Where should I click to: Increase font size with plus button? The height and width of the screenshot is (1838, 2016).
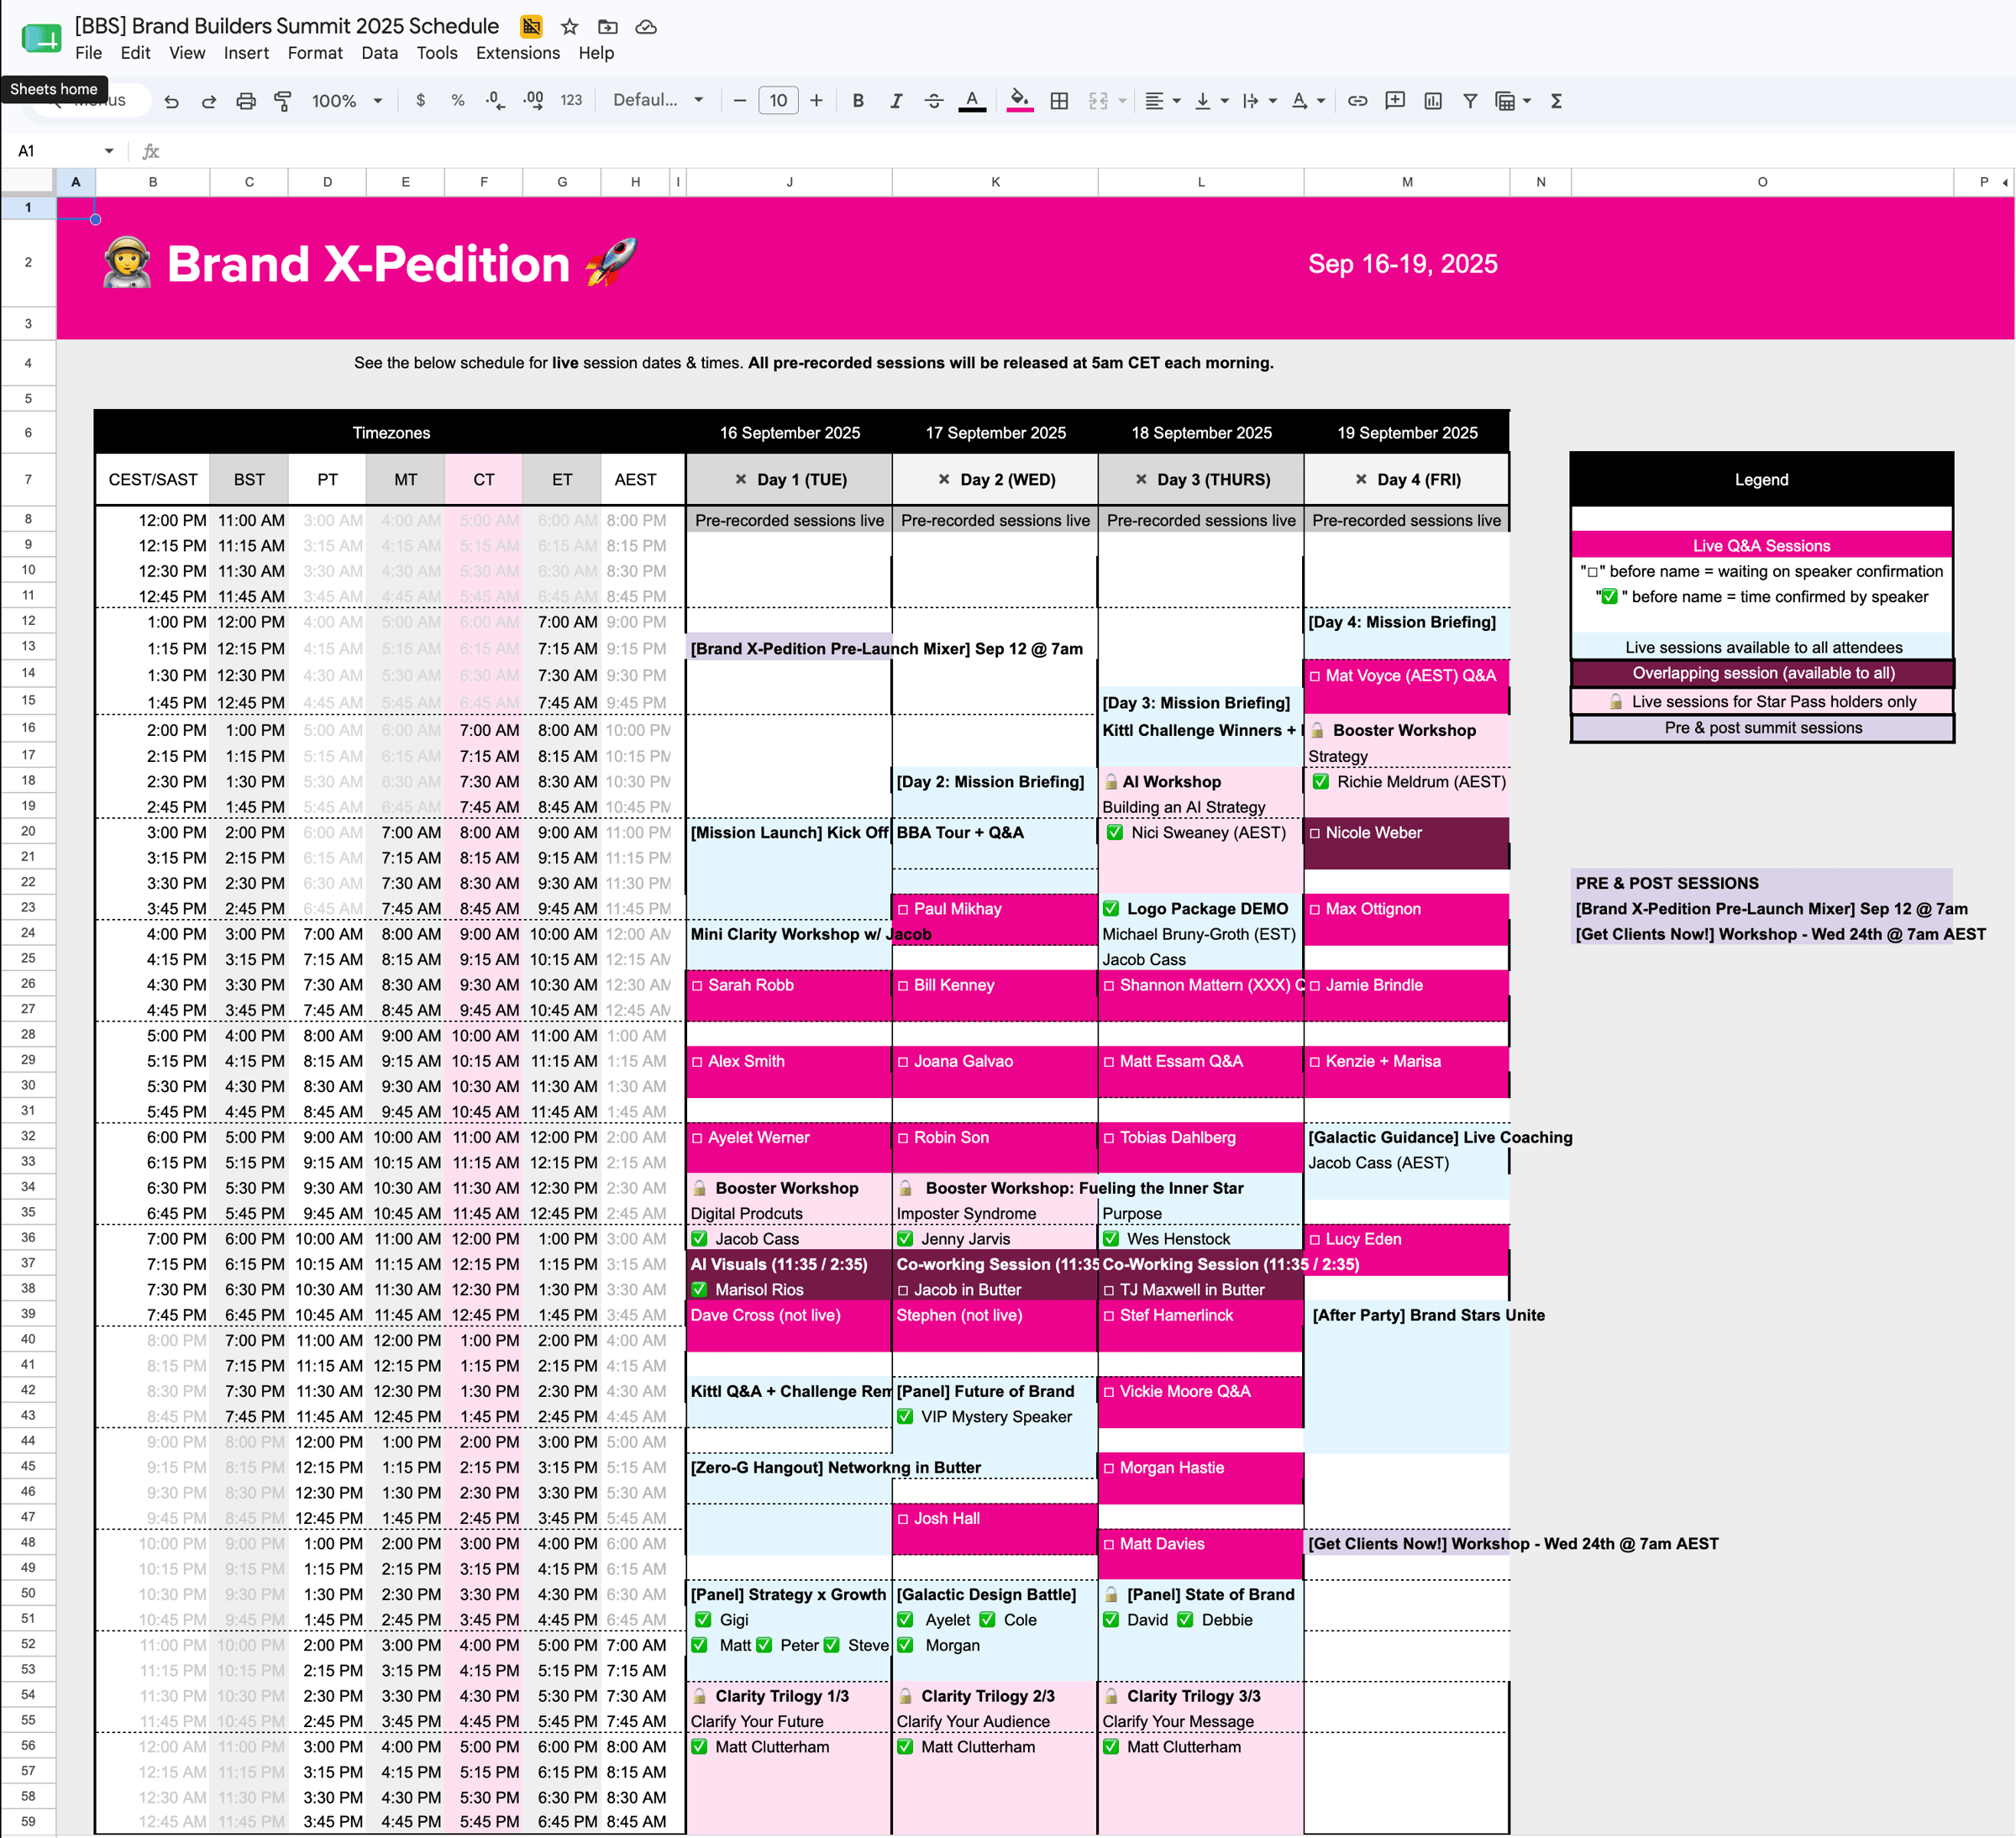(x=817, y=101)
